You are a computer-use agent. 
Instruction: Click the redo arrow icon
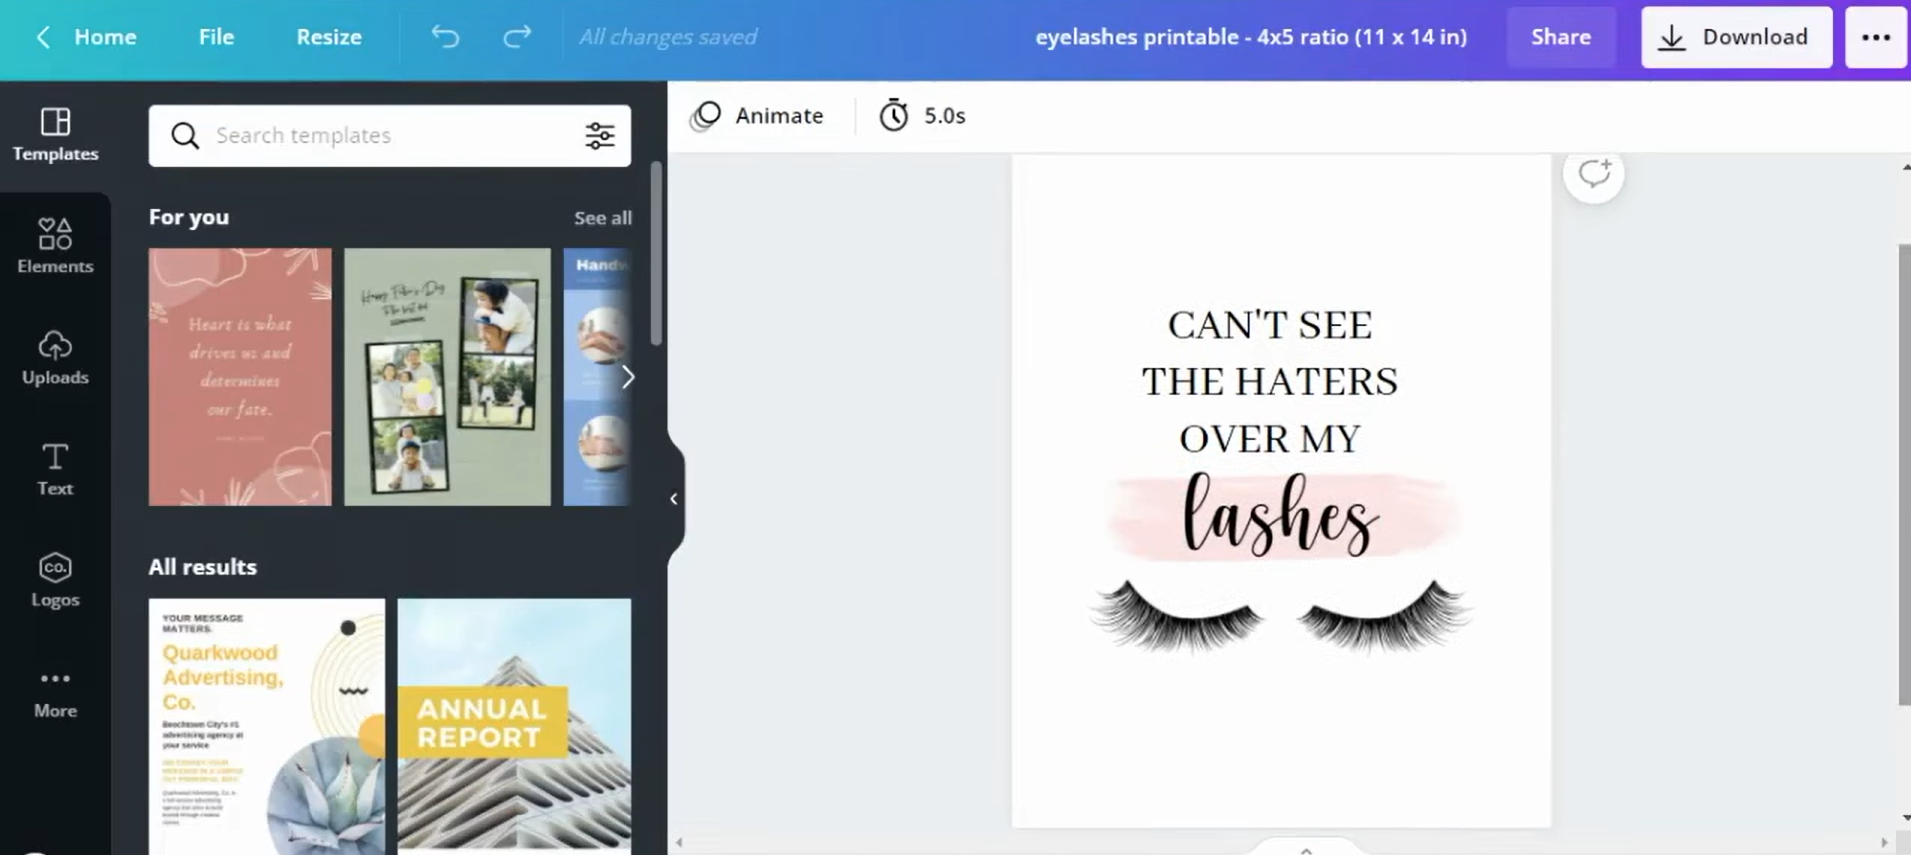coord(516,37)
